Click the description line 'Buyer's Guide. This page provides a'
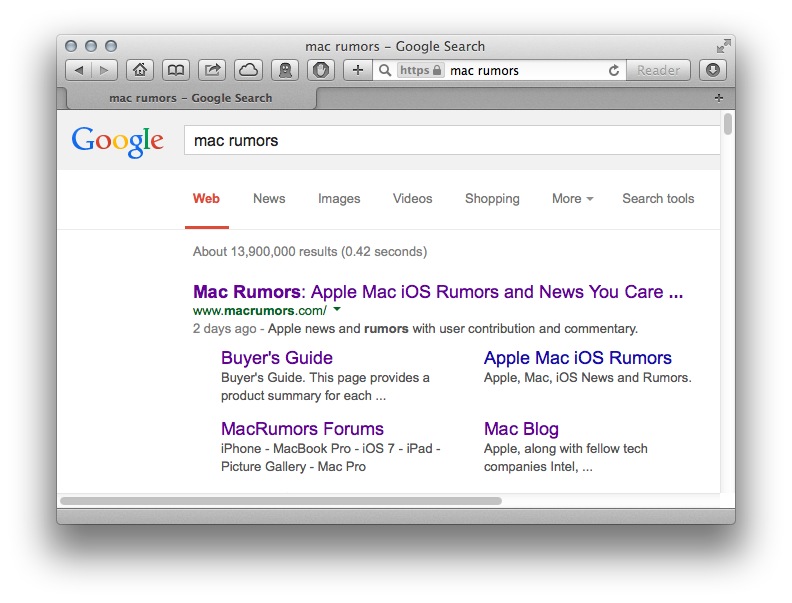Screen dimensions: 792x603 pyautogui.click(x=325, y=378)
